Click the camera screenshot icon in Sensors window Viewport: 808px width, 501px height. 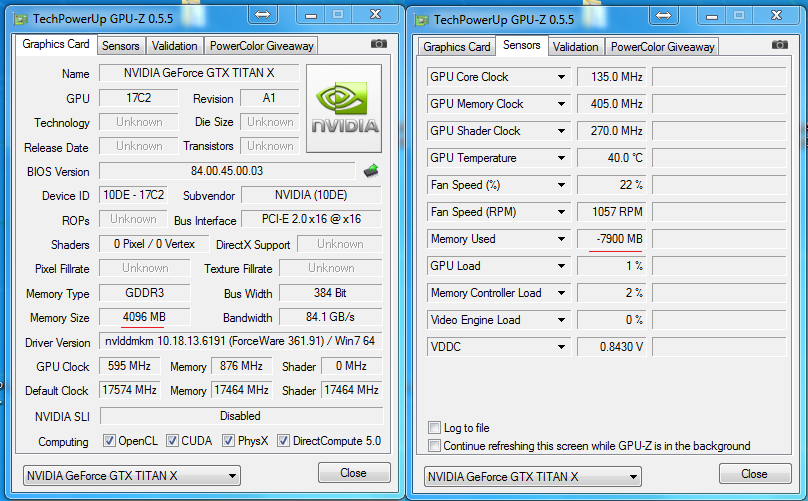780,45
